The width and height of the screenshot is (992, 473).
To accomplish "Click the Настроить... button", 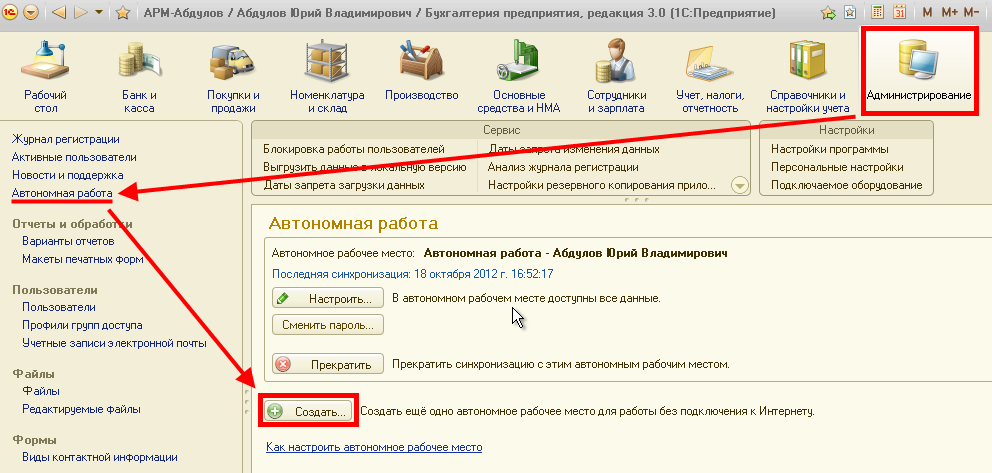I will [328, 298].
